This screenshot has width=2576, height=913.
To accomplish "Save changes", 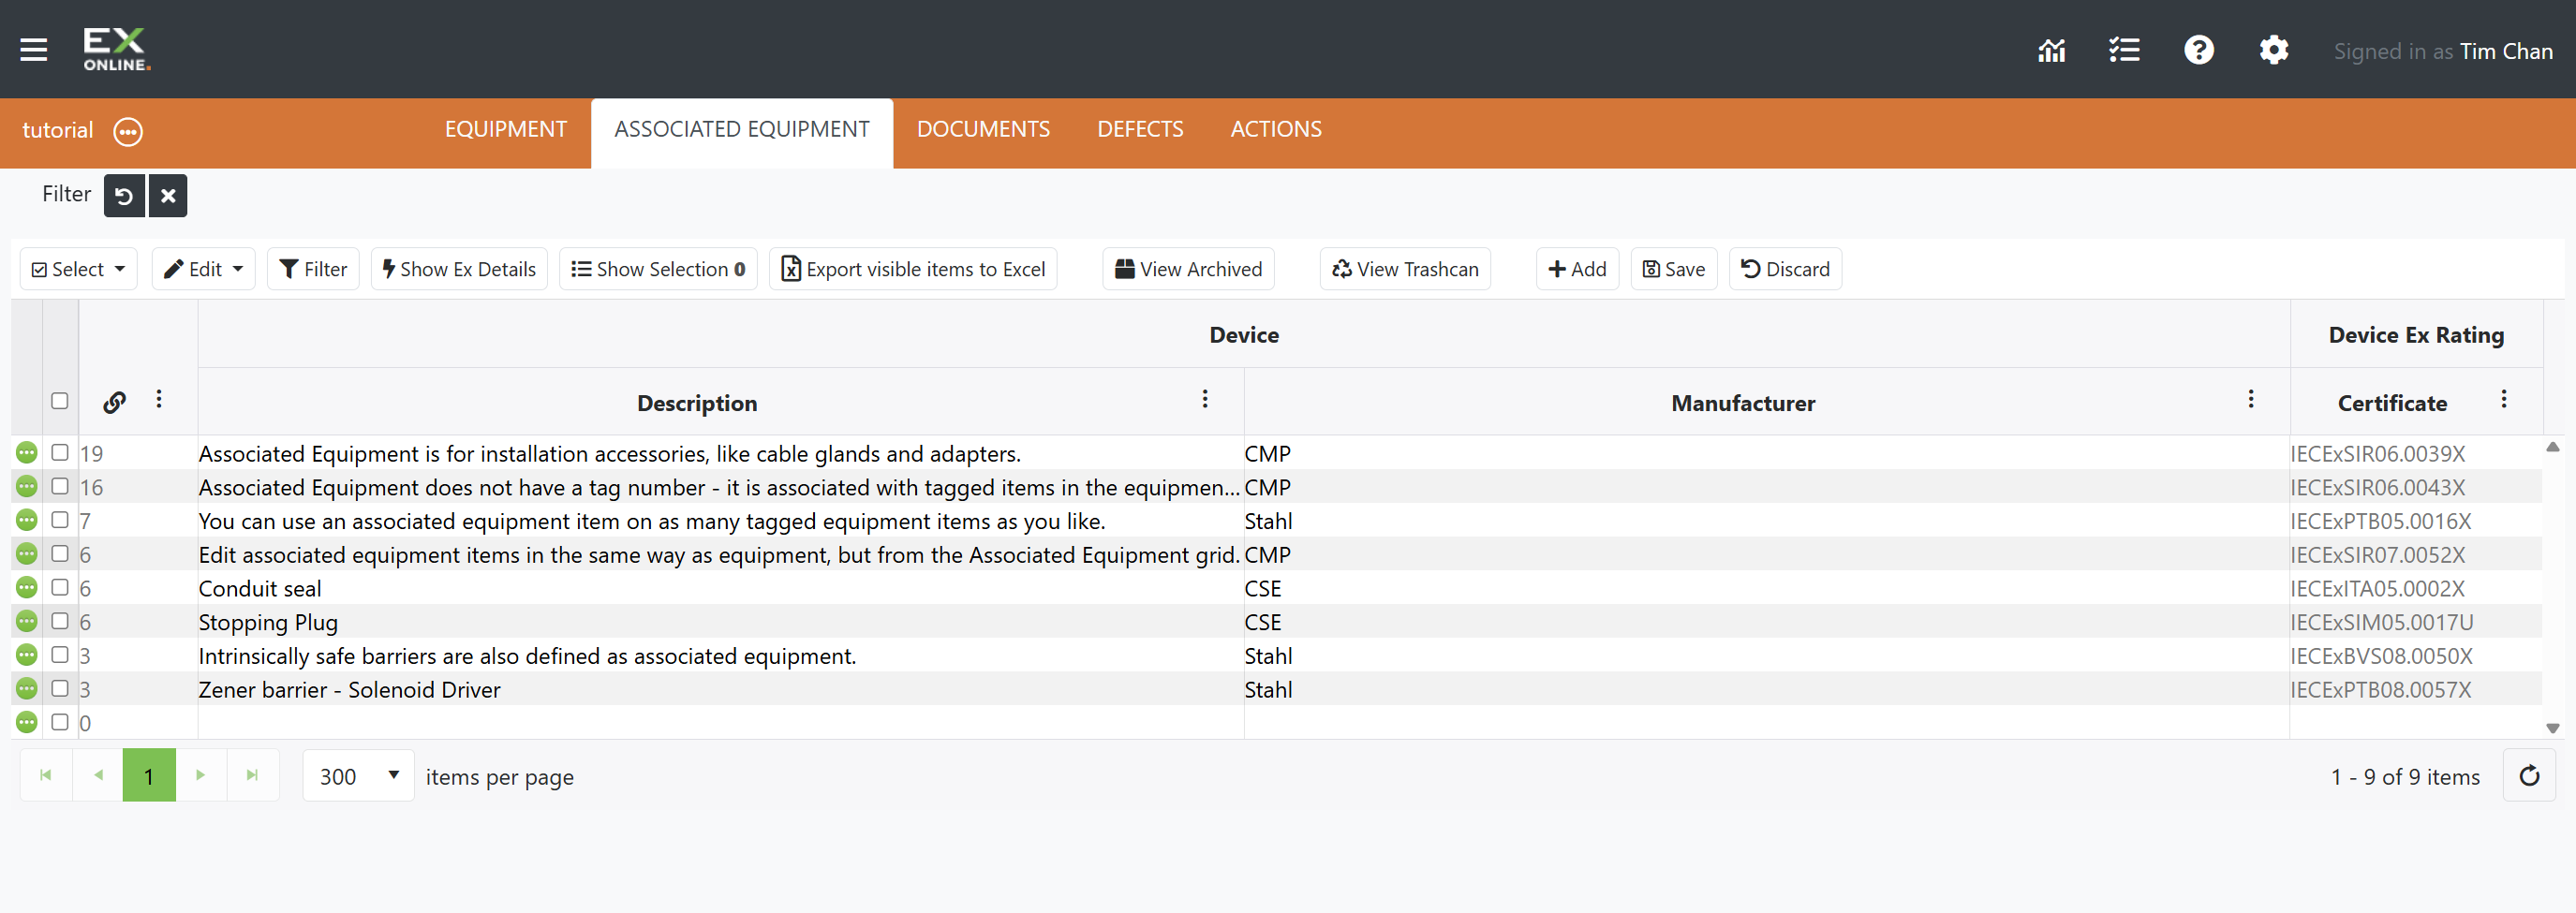I will (x=1674, y=269).
